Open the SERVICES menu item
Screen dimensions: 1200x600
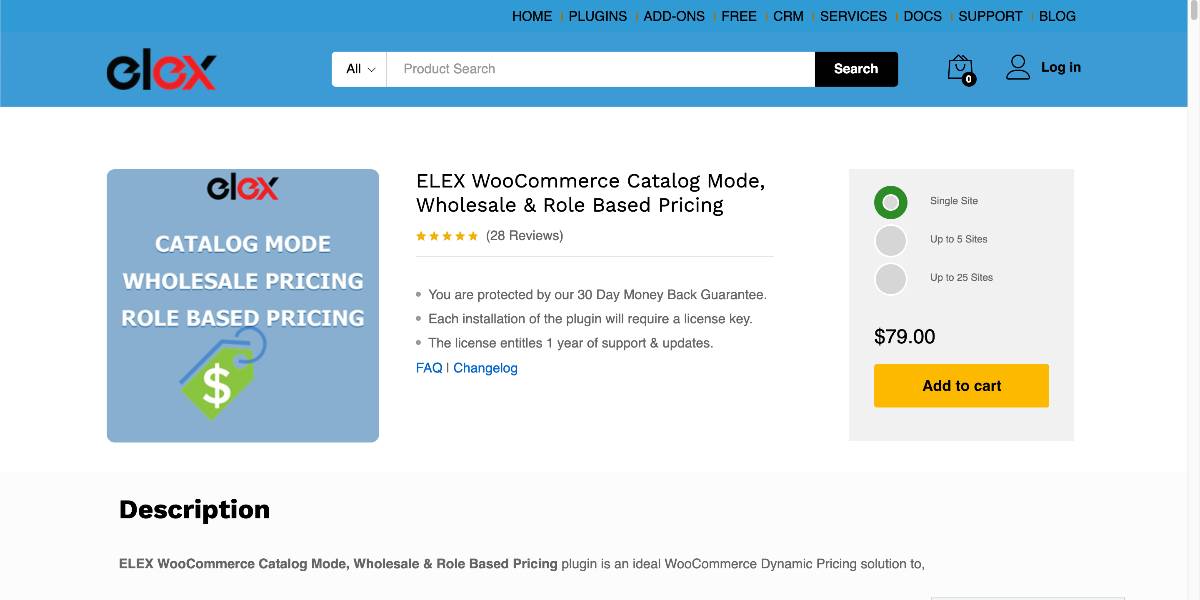click(x=854, y=16)
